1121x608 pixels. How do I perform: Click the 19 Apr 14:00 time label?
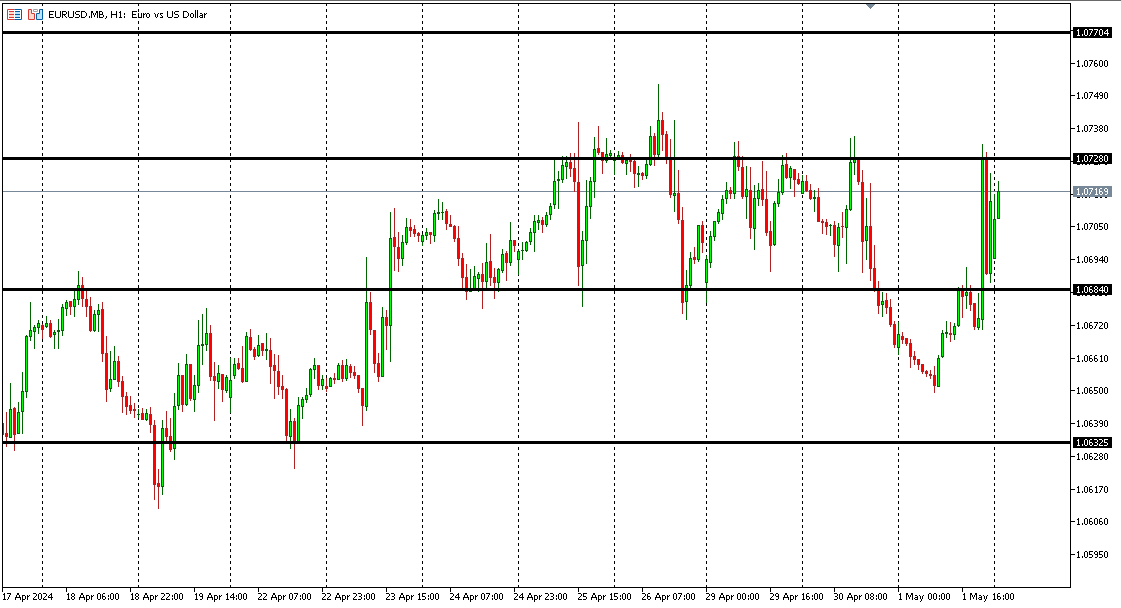click(220, 597)
